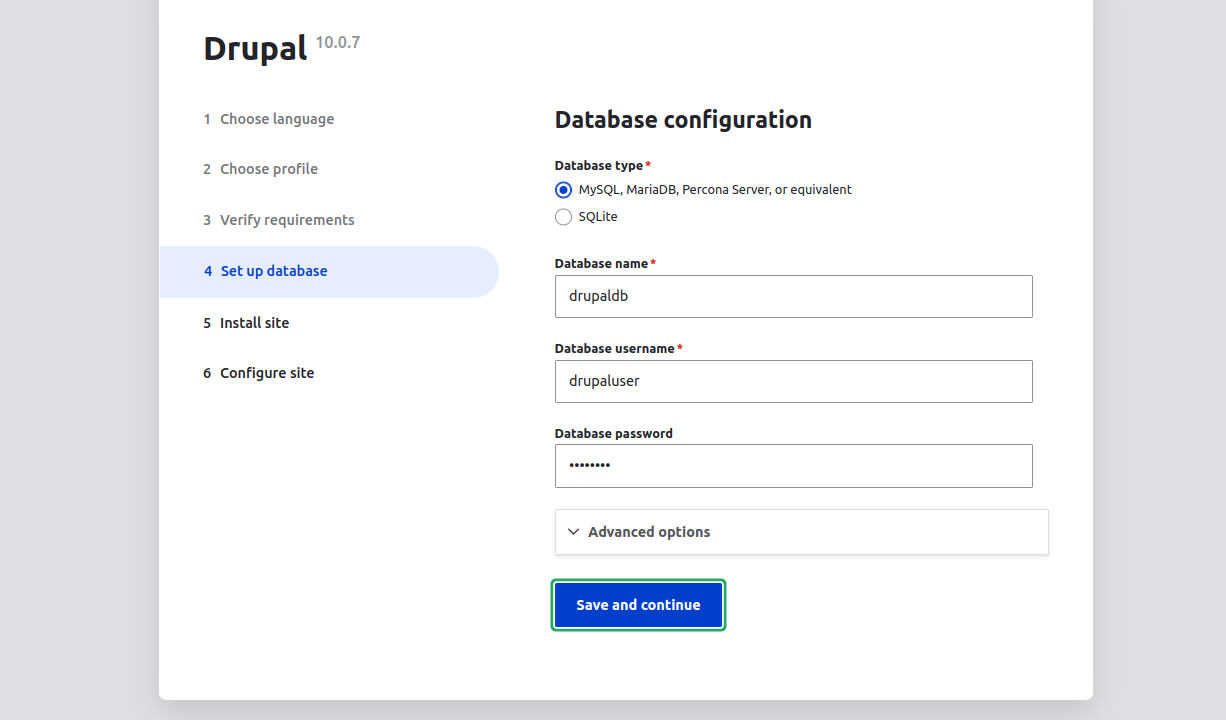Go to the Choose language step
Image resolution: width=1226 pixels, height=720 pixels.
(276, 119)
